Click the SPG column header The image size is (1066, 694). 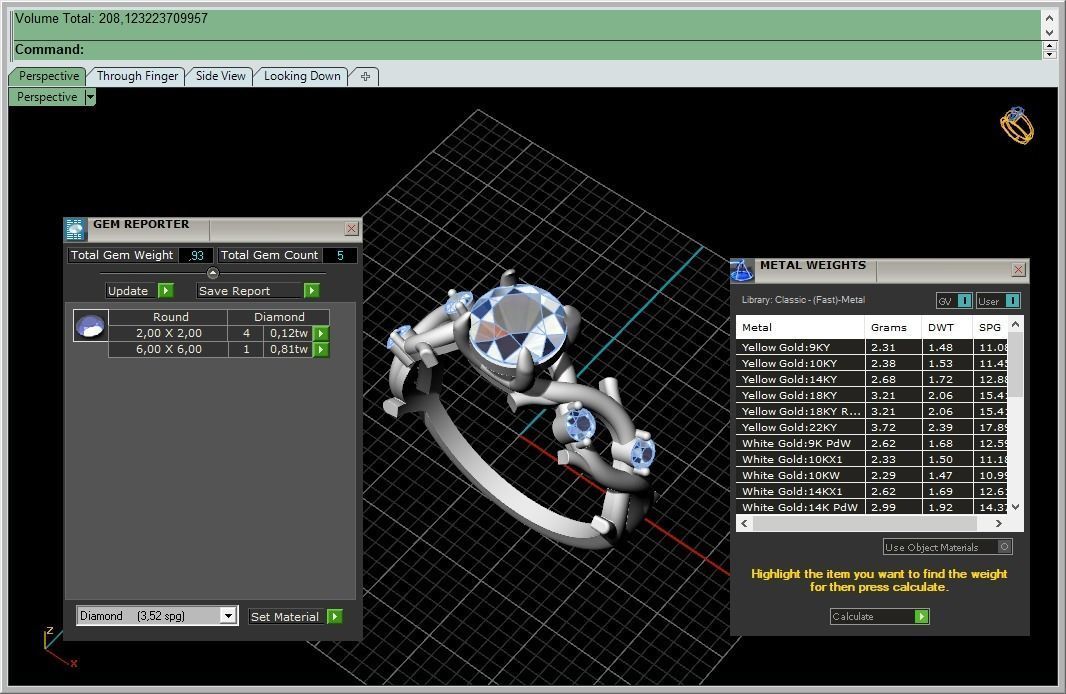[990, 327]
